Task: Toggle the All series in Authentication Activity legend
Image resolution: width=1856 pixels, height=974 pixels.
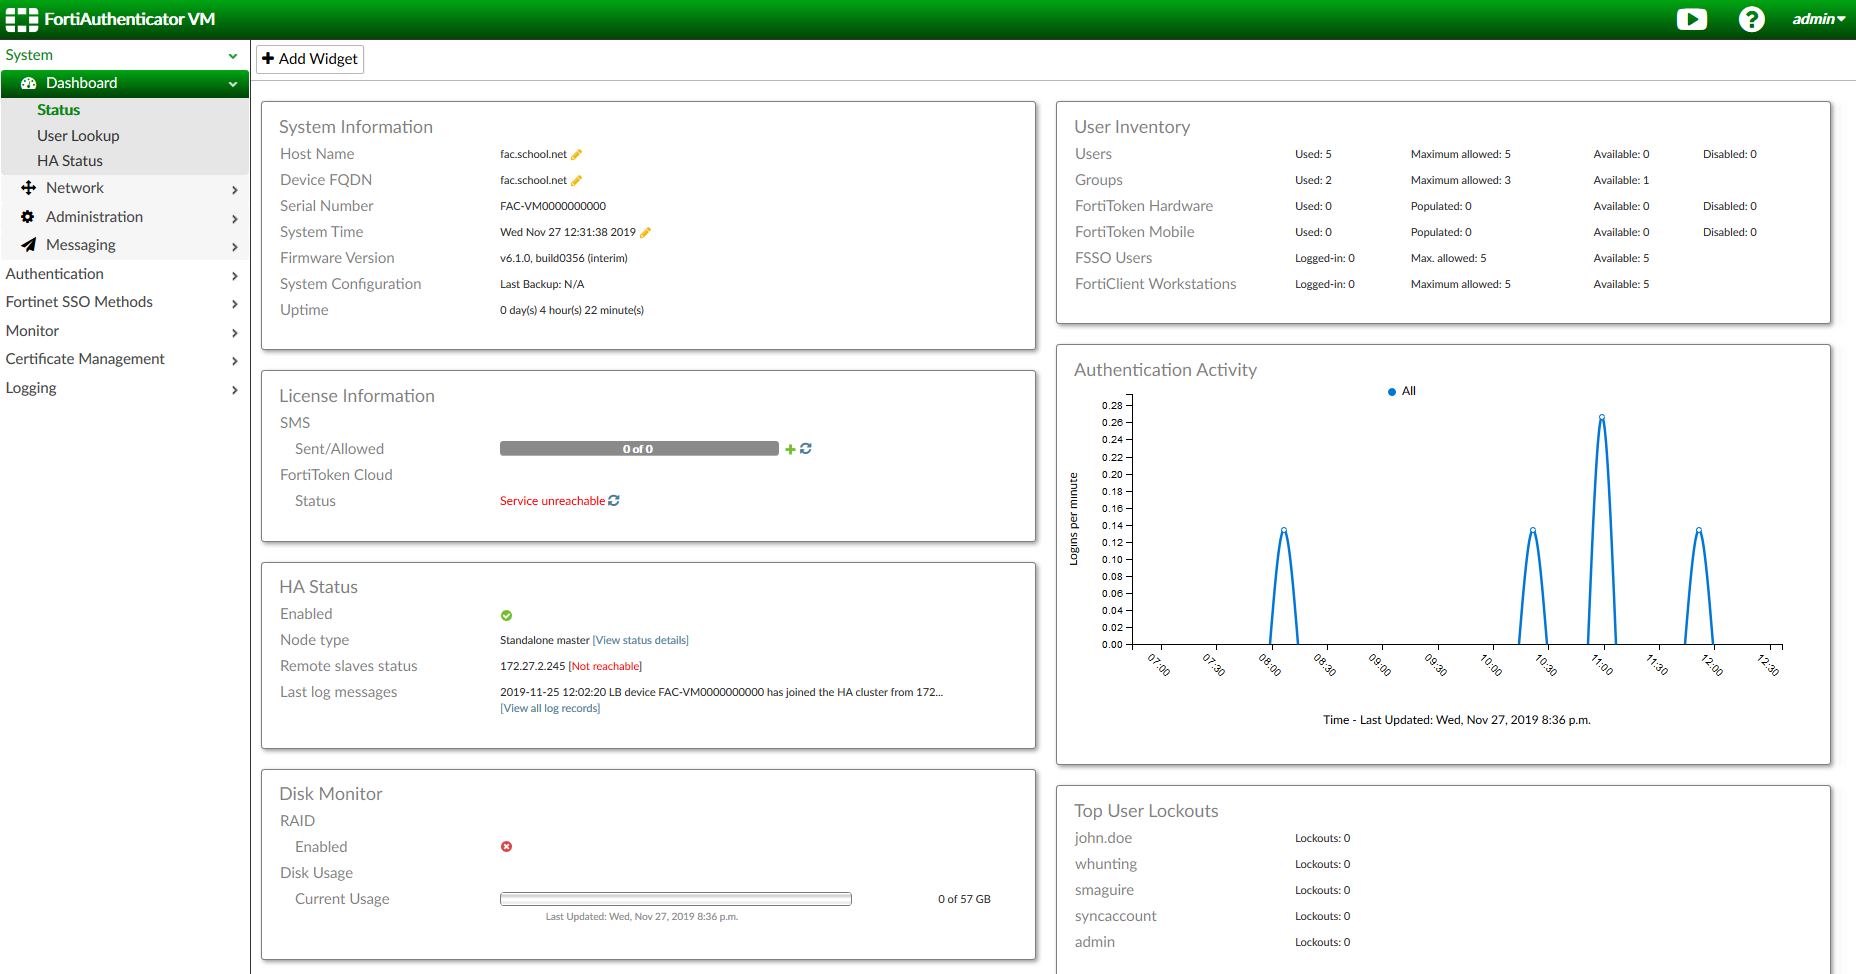Action: [1401, 391]
